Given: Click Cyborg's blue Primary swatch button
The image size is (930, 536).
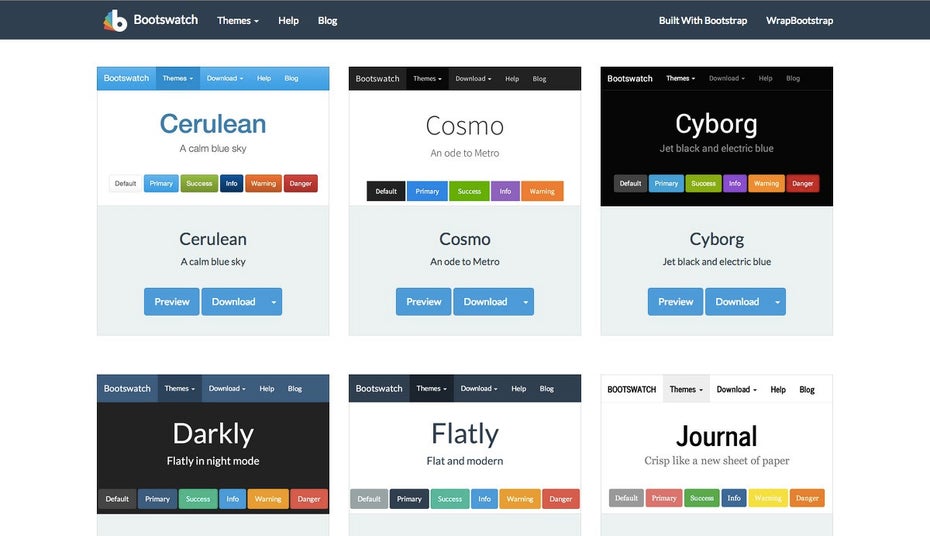Looking at the screenshot, I should point(666,183).
